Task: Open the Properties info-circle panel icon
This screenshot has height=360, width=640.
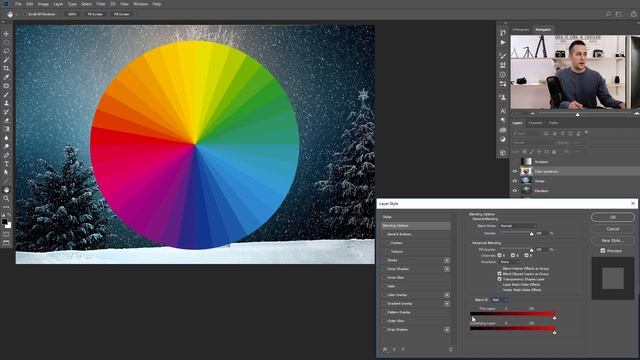Action: [503, 75]
